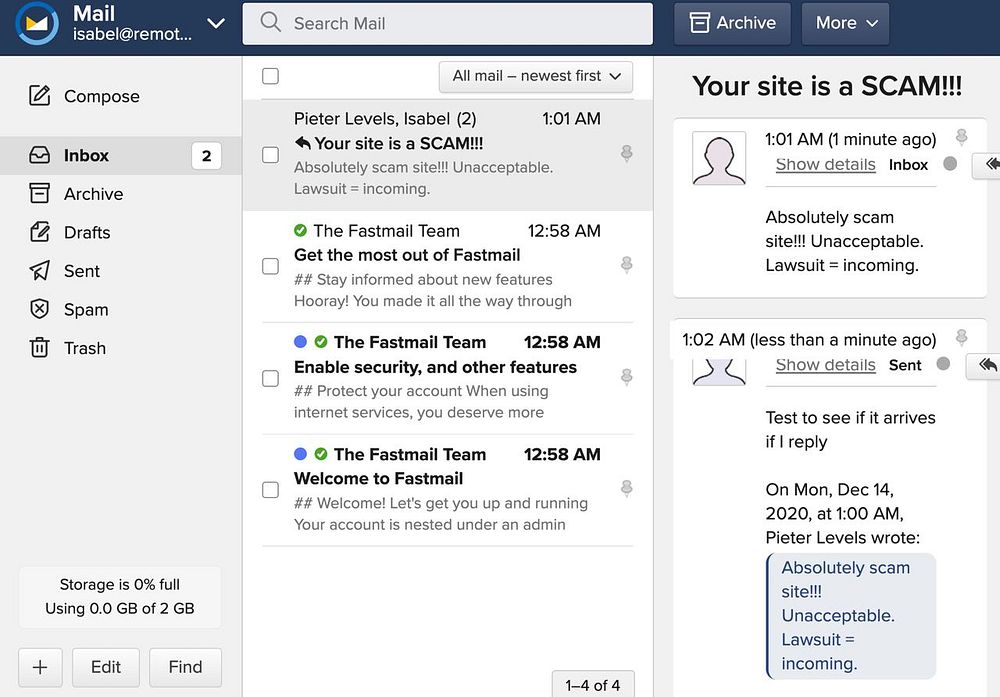Check the 'Enable security, and other features' email

[x=270, y=378]
